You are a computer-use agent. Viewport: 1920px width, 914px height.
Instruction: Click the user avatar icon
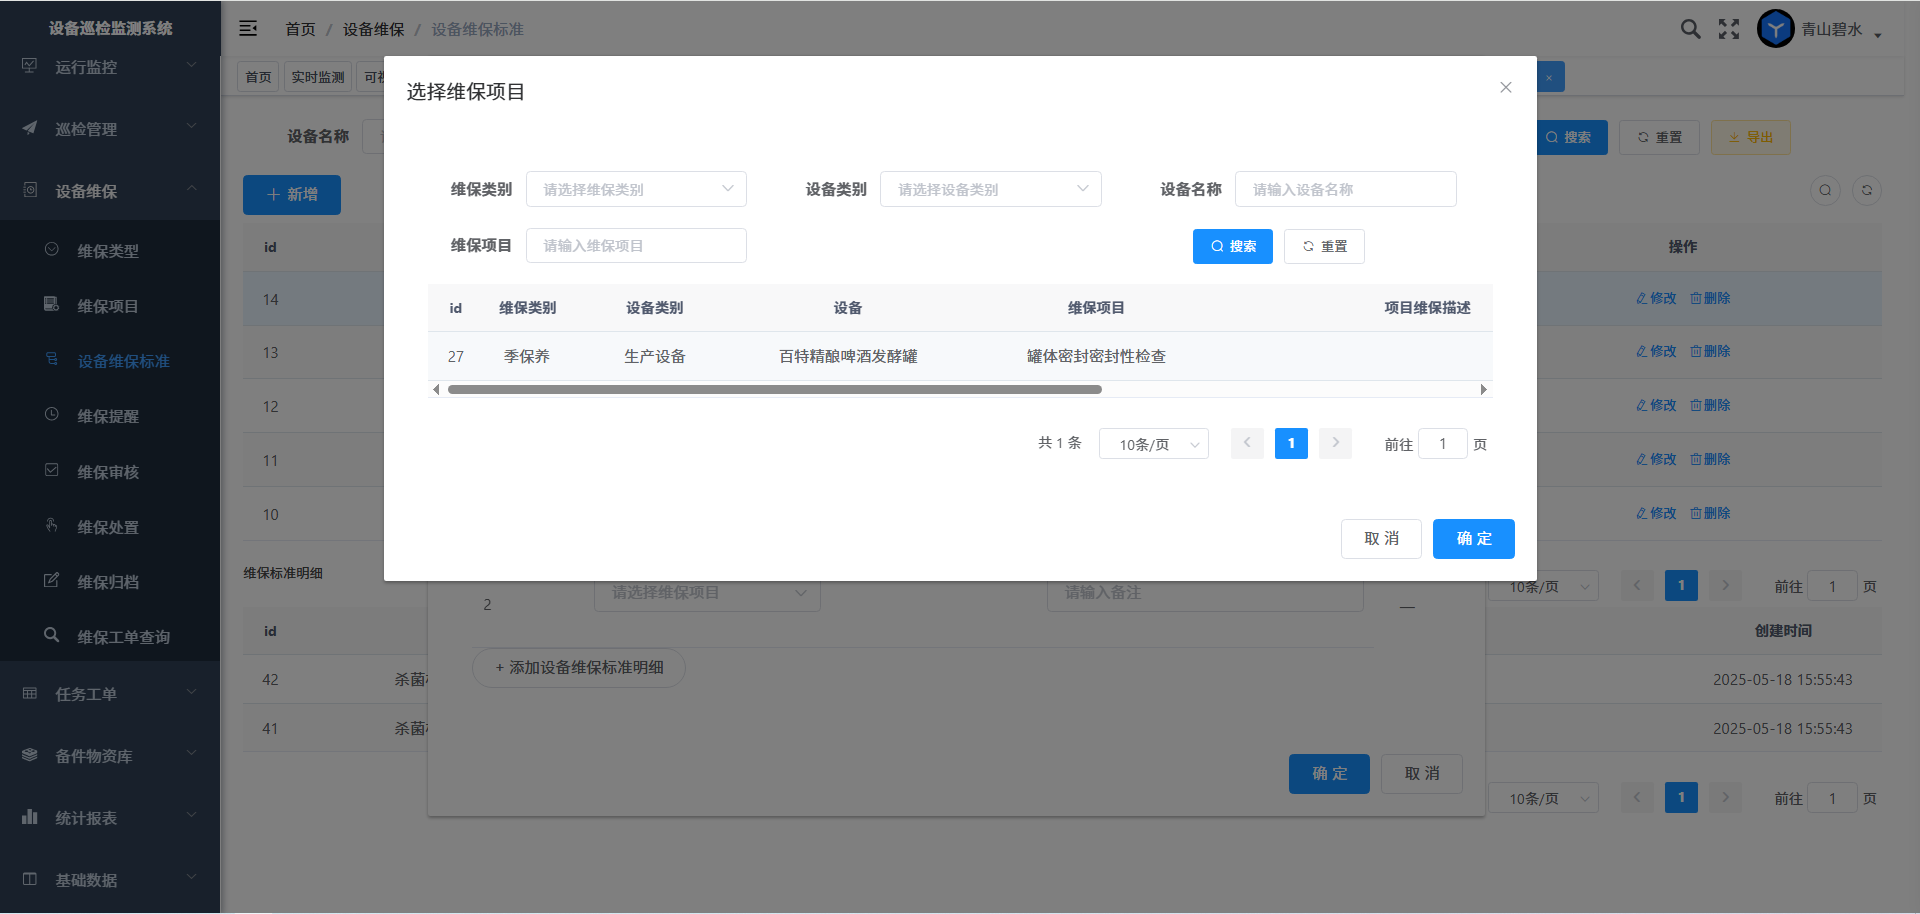pyautogui.click(x=1775, y=29)
